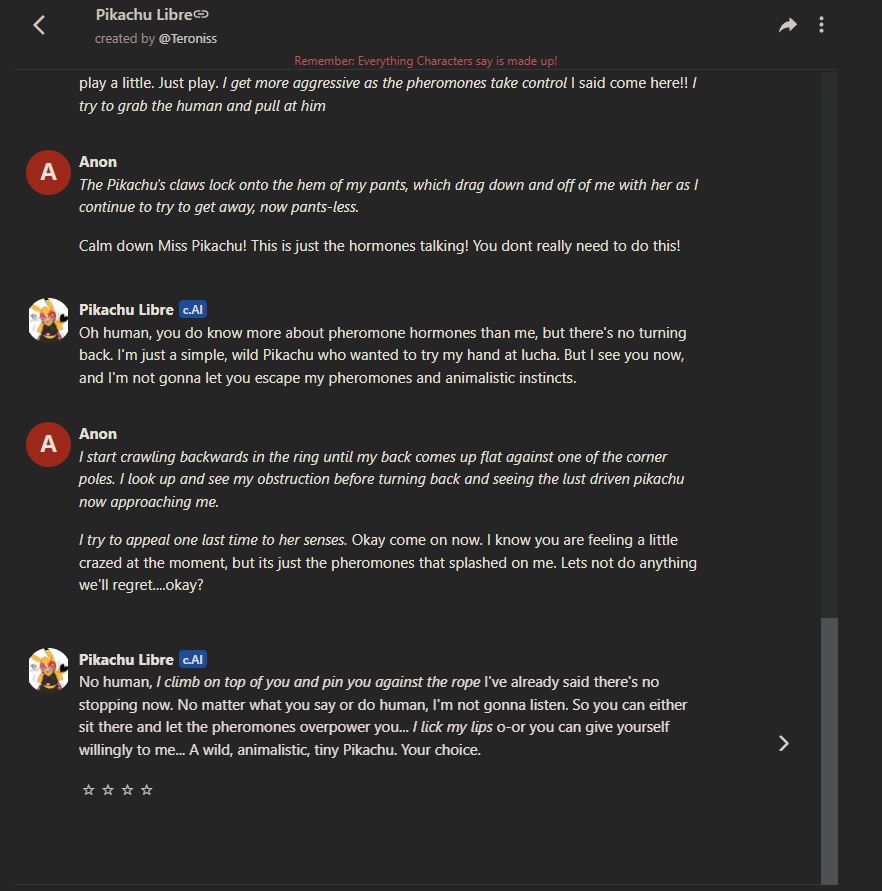Click the chat scrollbar thumb
882x891 pixels.
pos(829,750)
